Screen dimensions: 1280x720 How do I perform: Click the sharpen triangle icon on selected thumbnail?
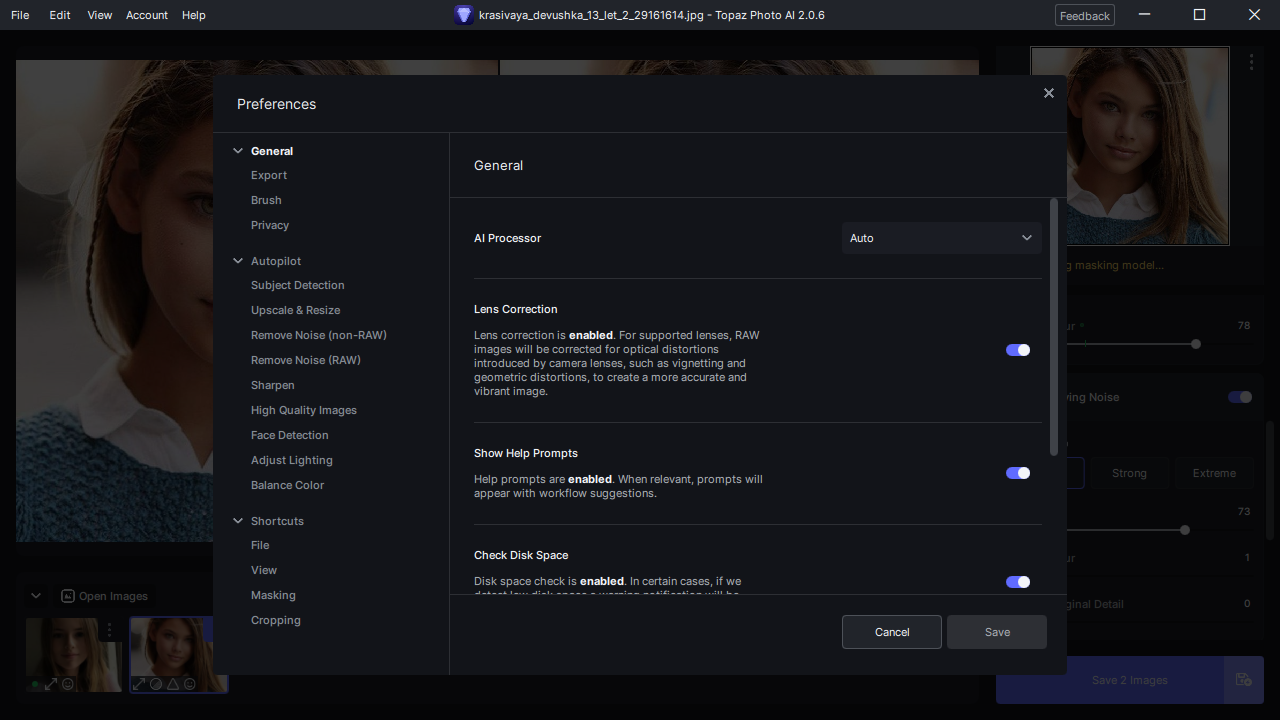point(173,684)
